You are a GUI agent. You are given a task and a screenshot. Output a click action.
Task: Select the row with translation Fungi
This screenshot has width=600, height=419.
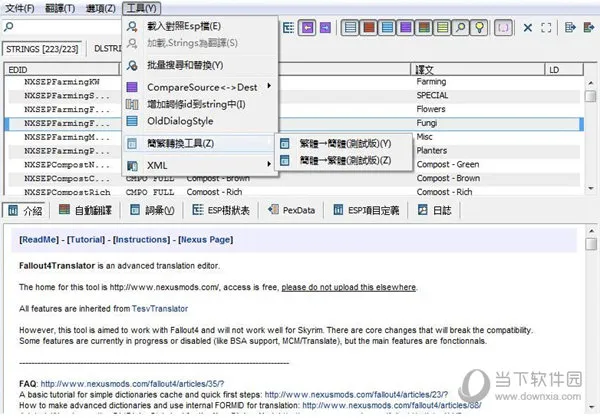(294, 123)
